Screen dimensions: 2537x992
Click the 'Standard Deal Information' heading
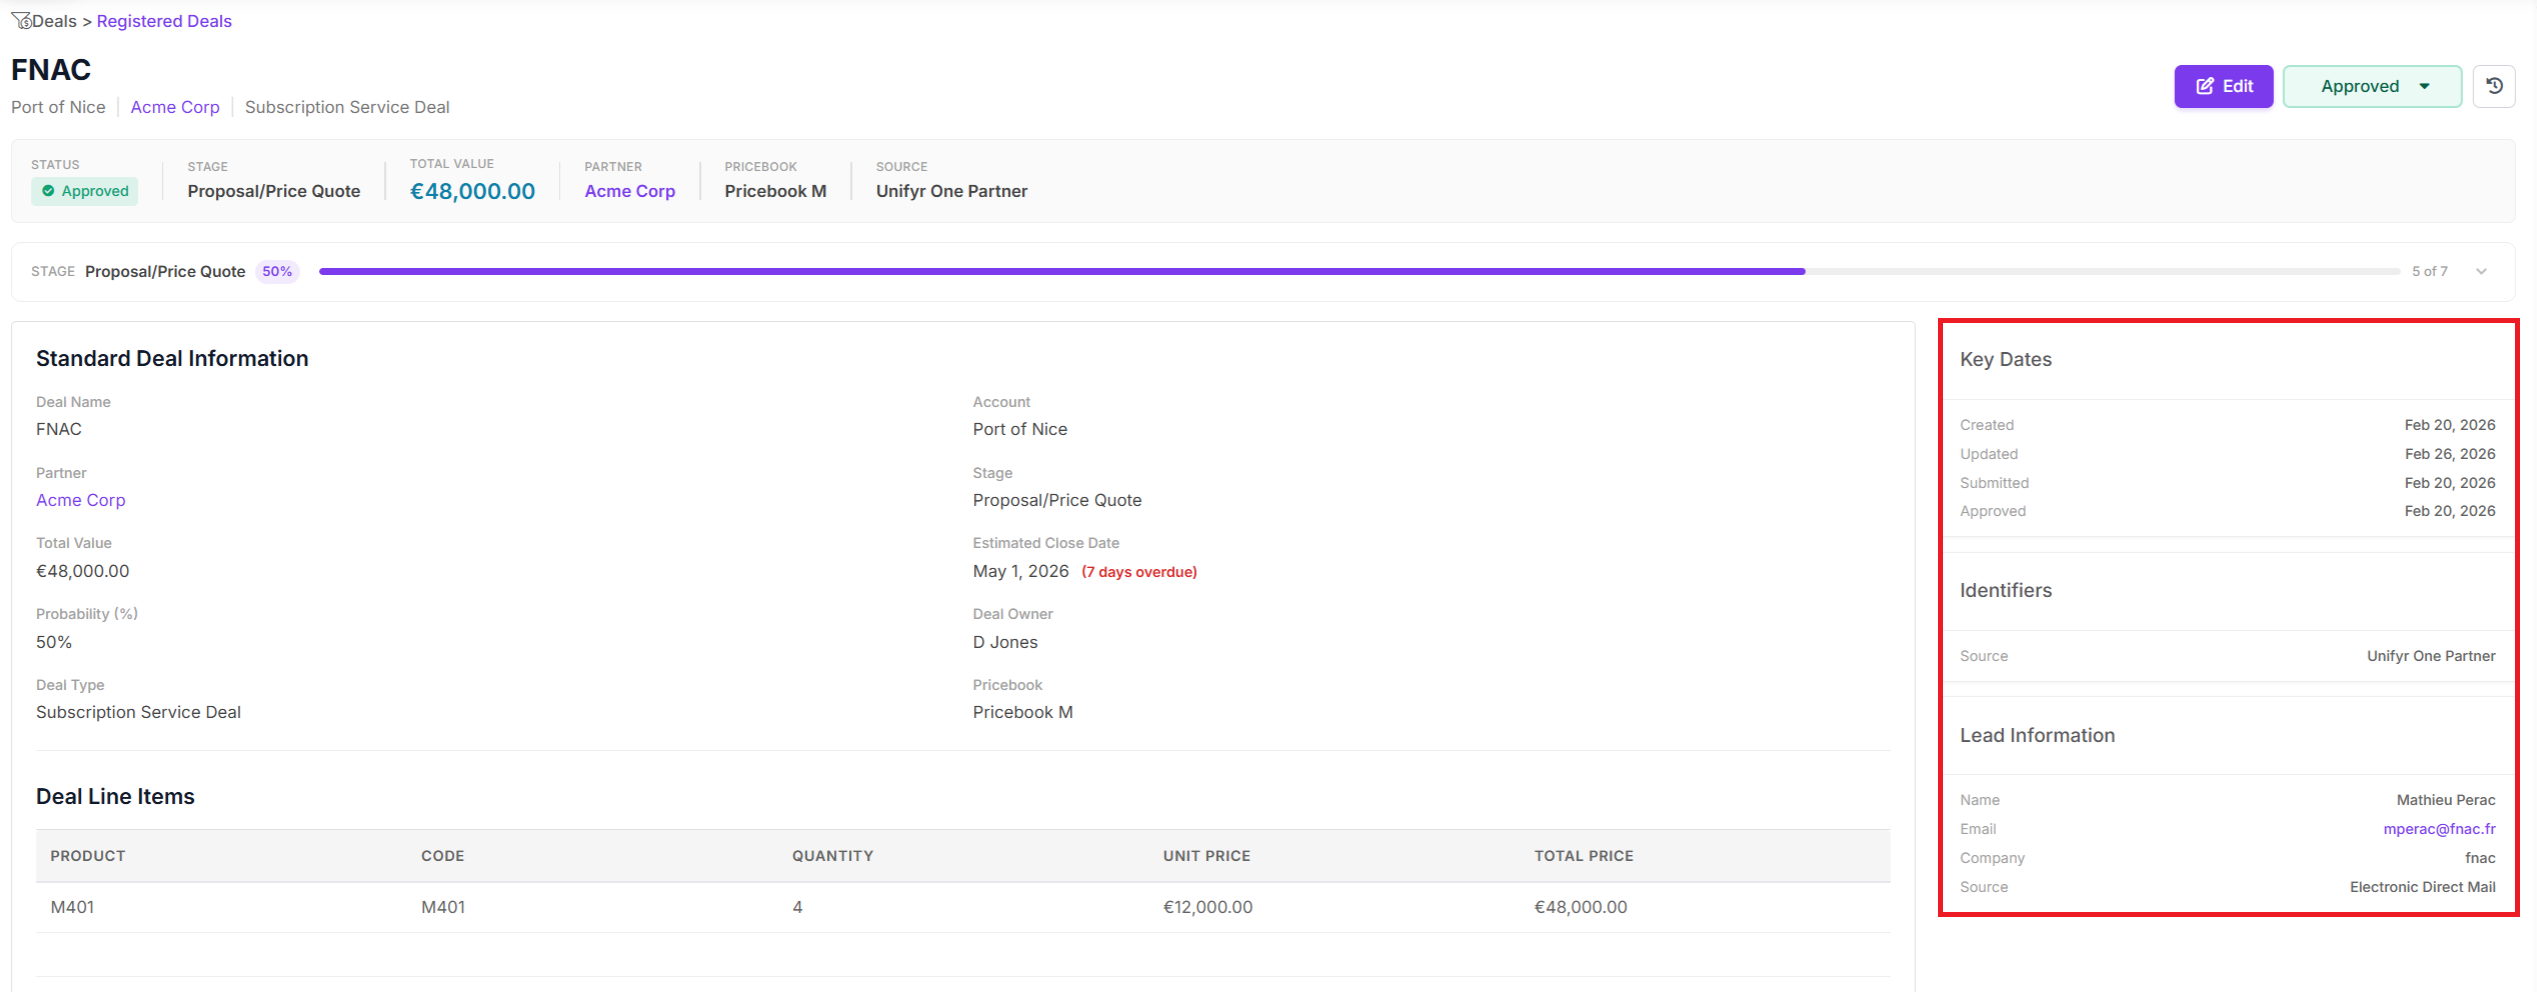(172, 358)
